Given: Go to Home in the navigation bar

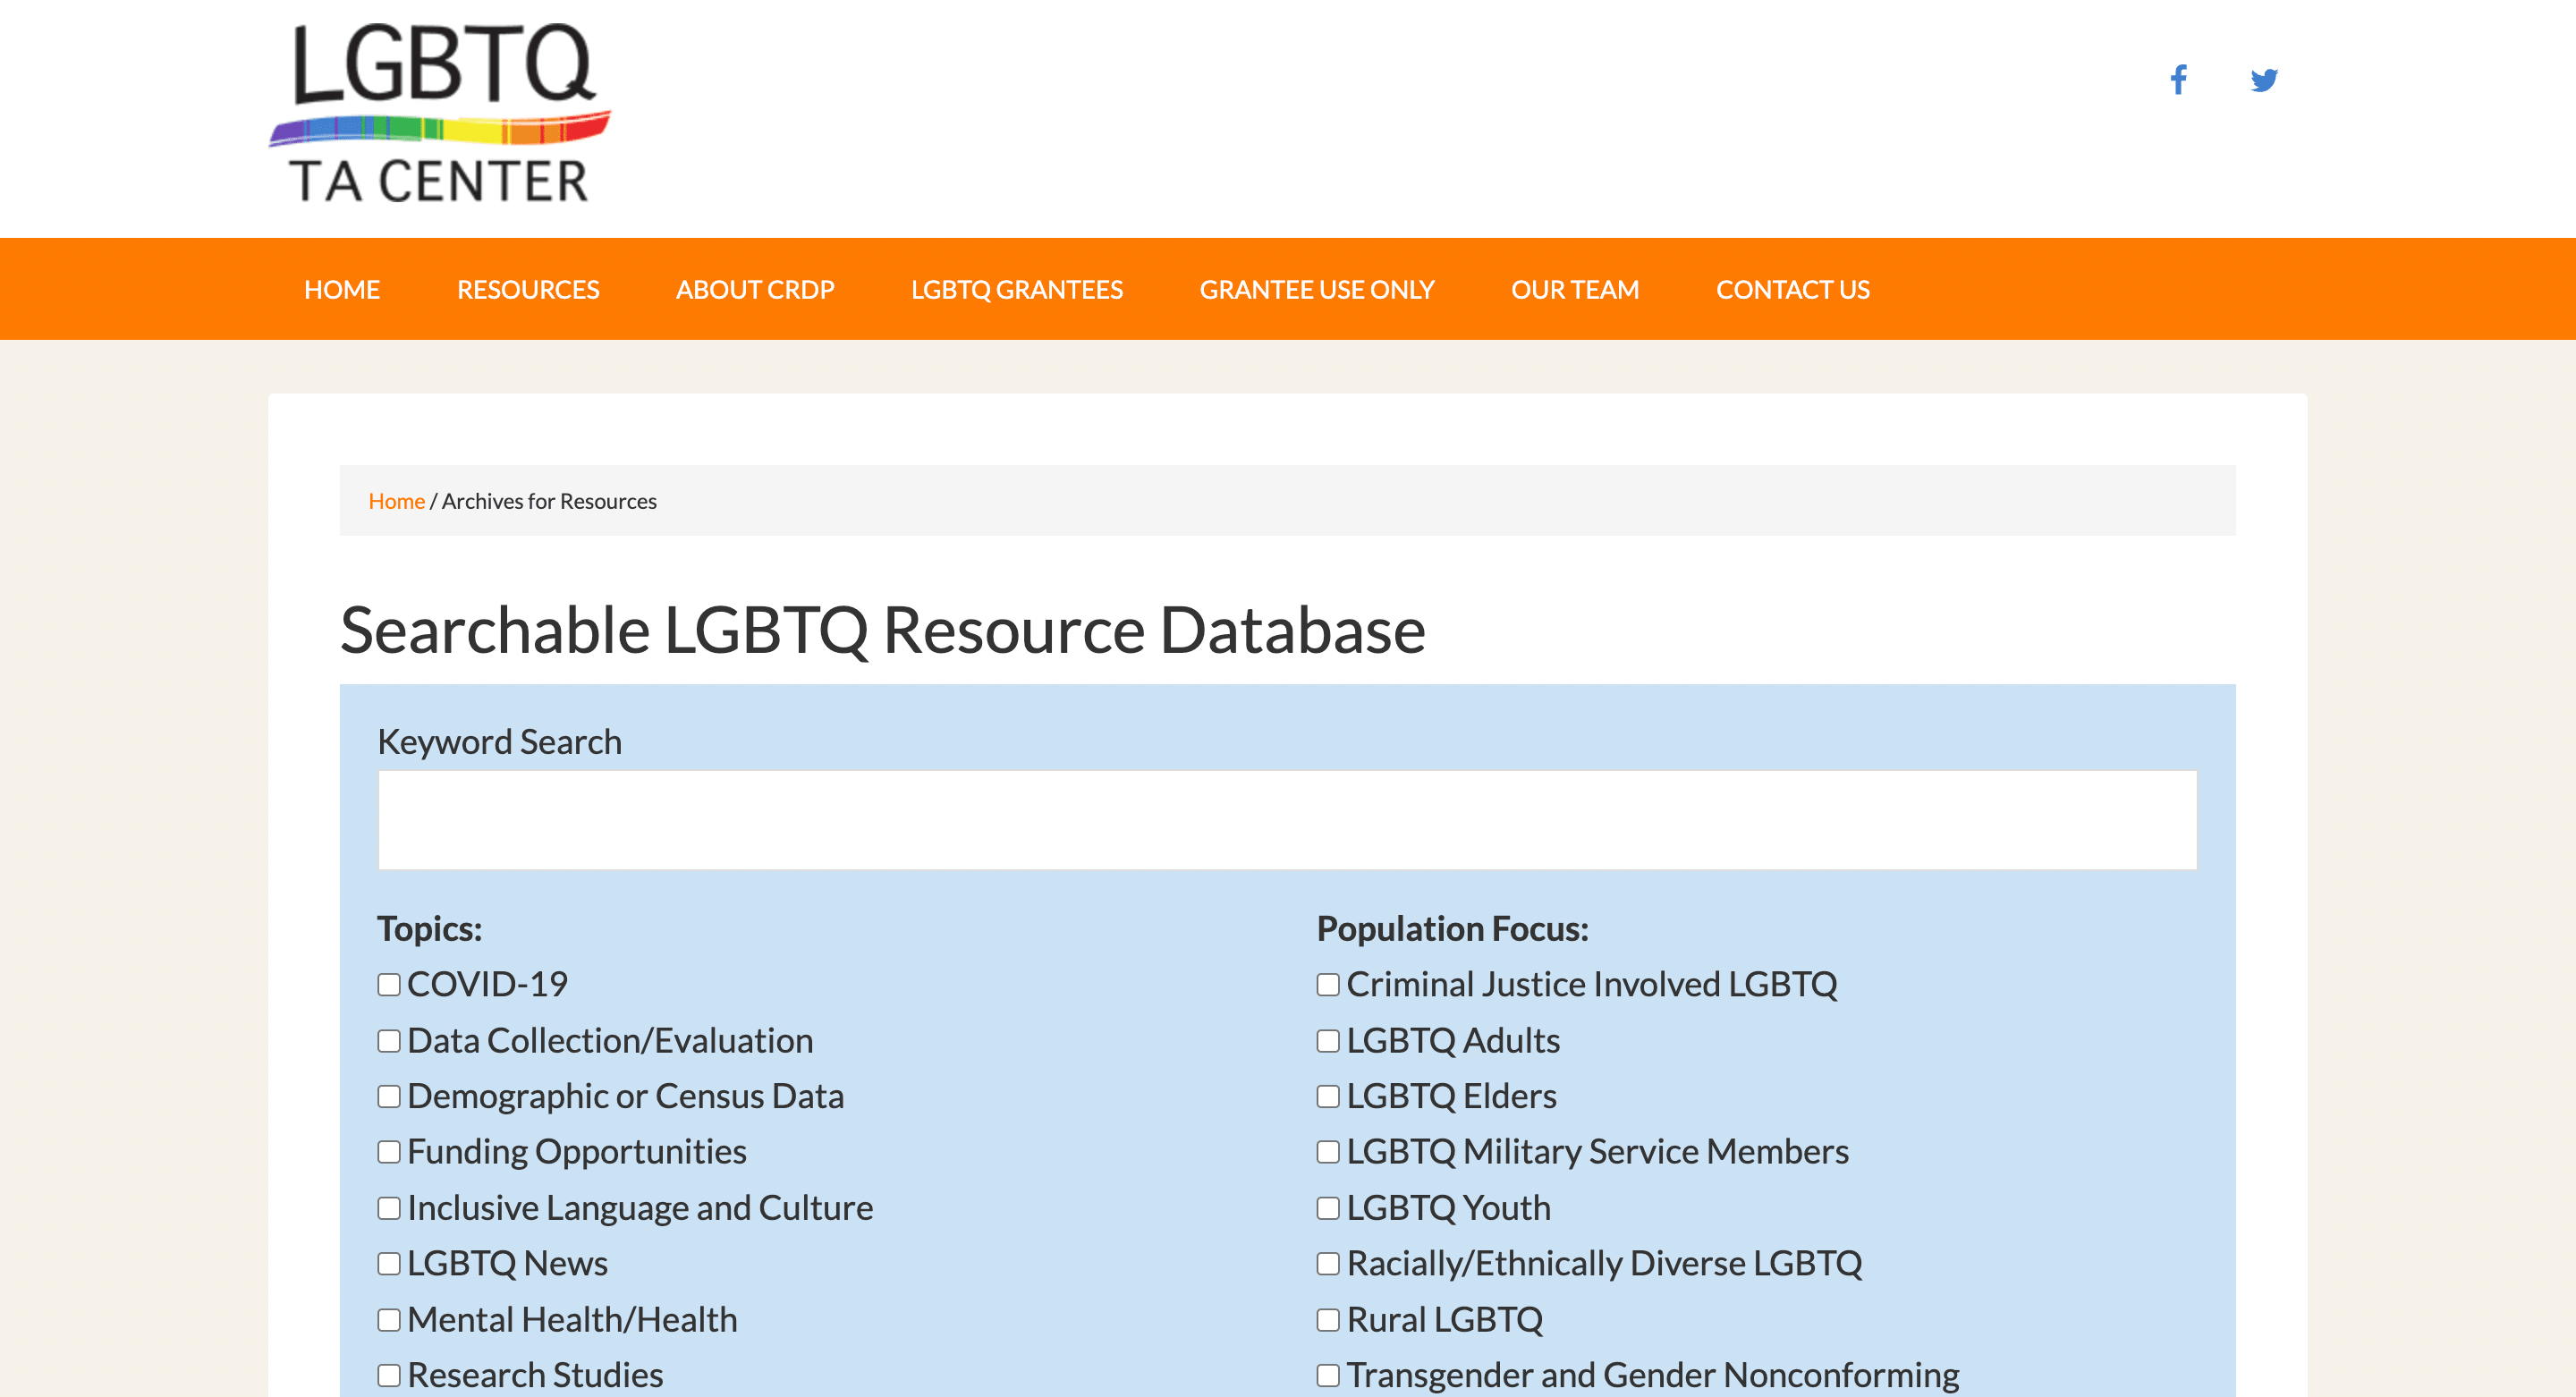Looking at the screenshot, I should click(x=342, y=289).
